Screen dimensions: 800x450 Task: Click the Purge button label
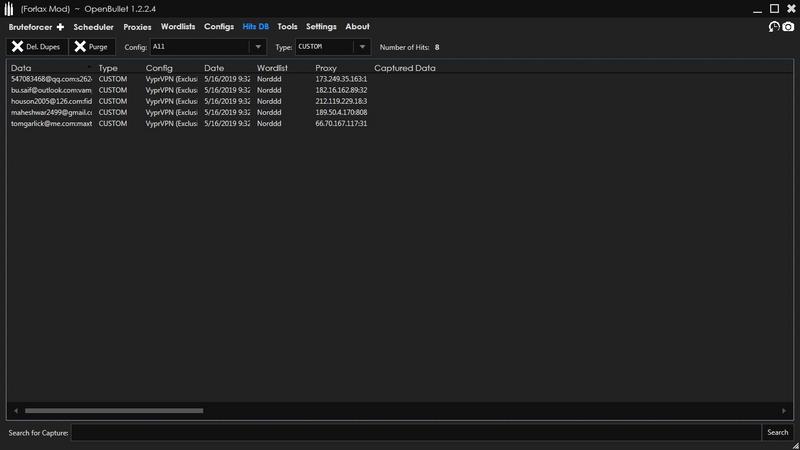(x=98, y=47)
